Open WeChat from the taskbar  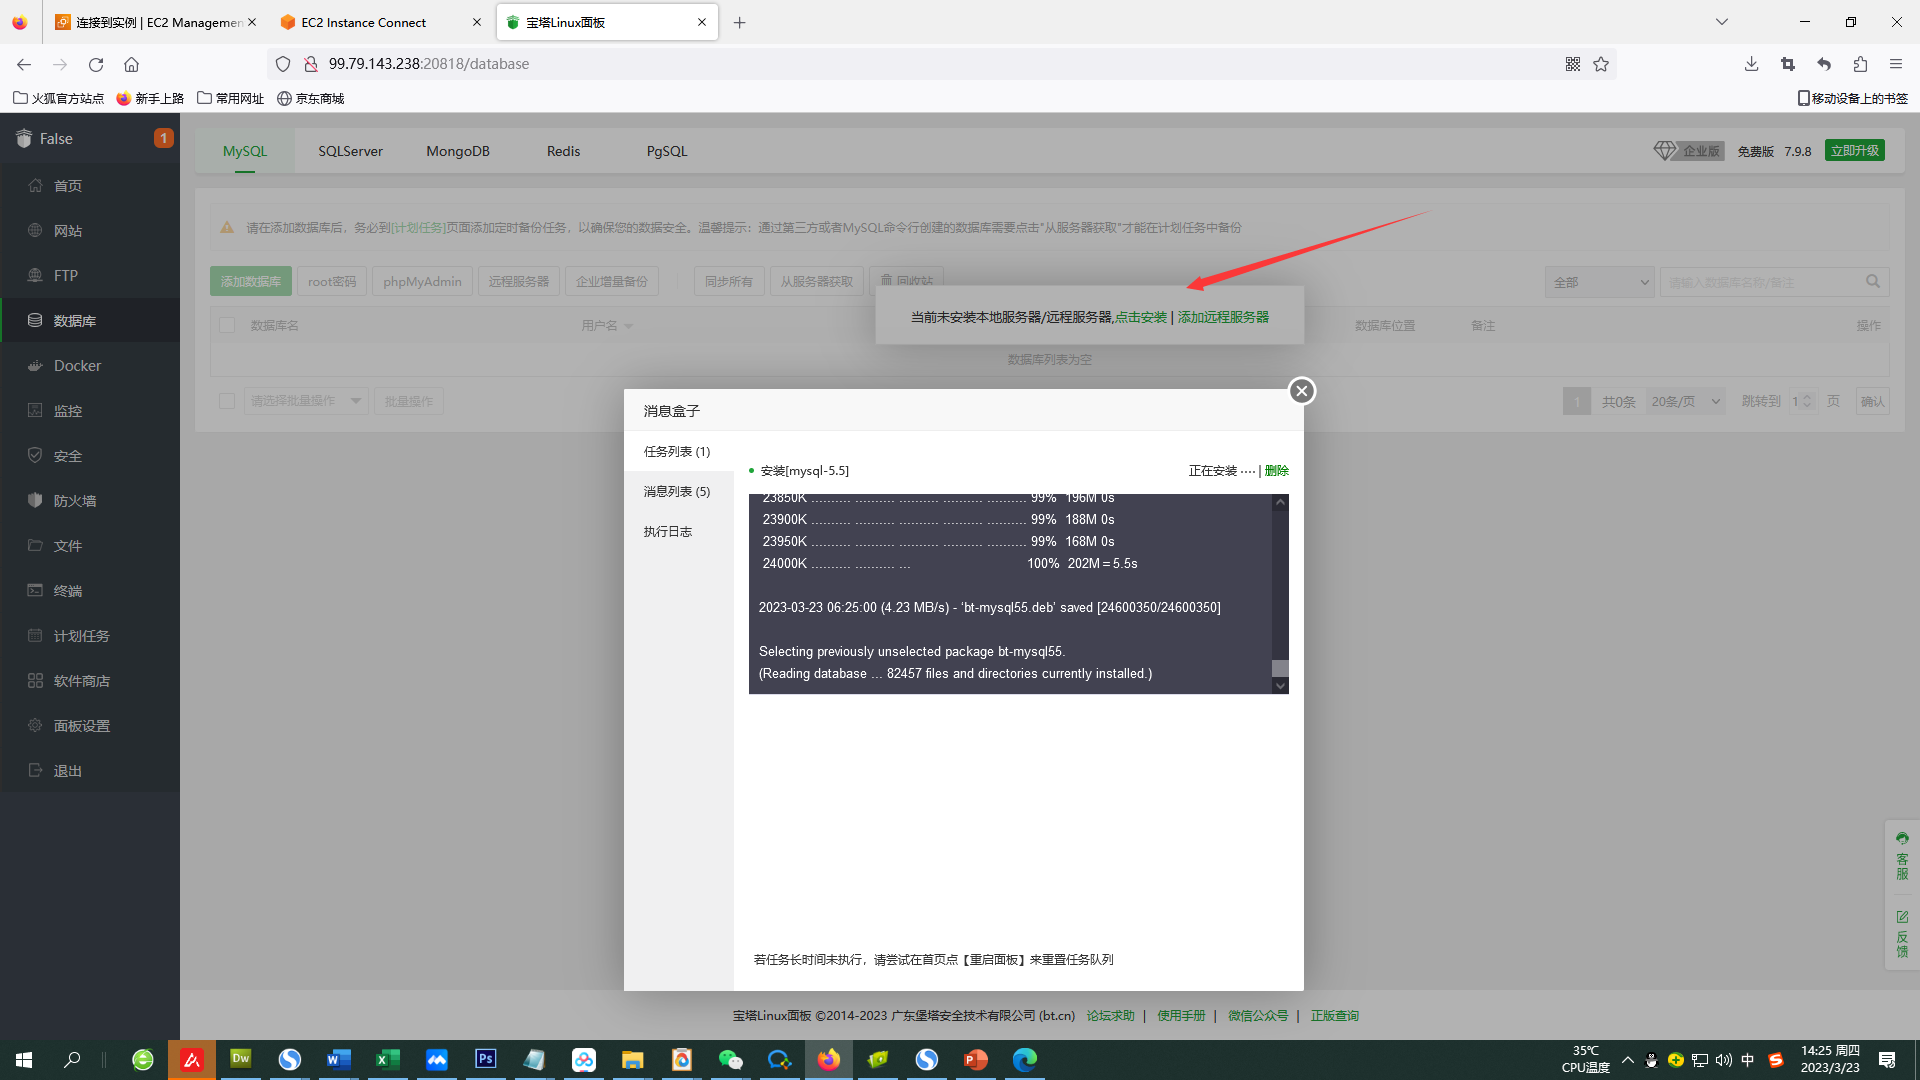click(x=730, y=1059)
